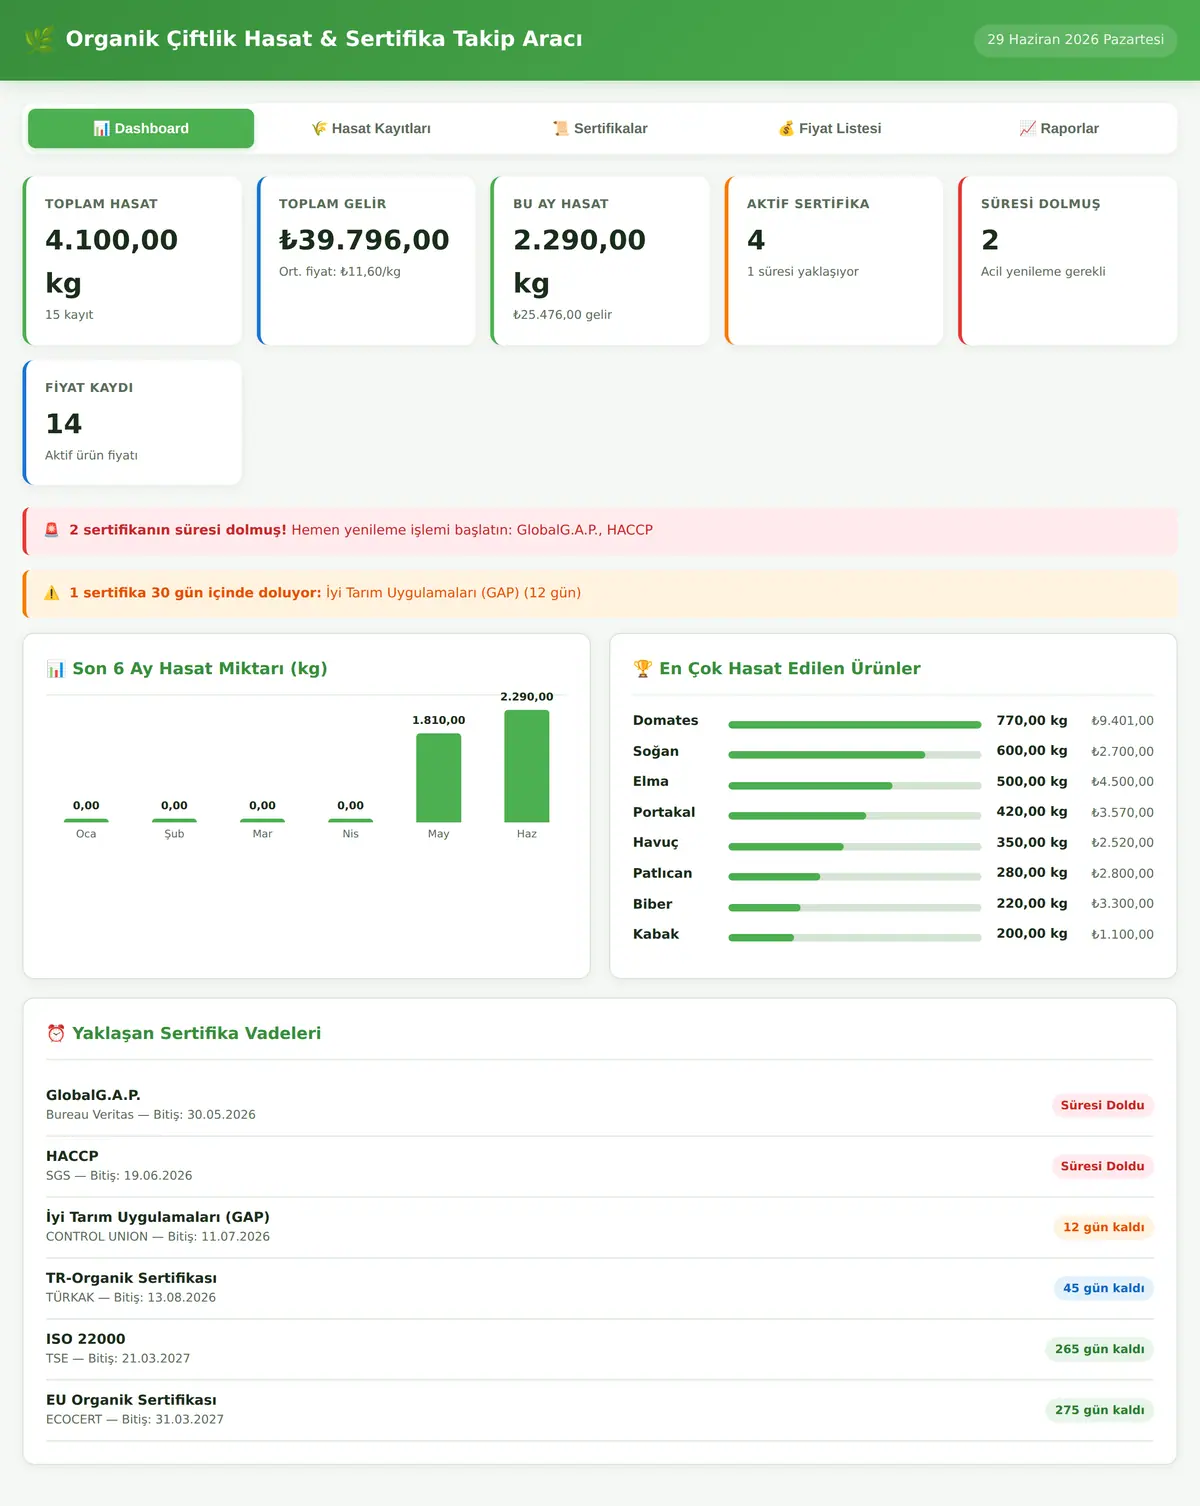Click the Patlıcan product name
This screenshot has width=1200, height=1506.
point(662,873)
